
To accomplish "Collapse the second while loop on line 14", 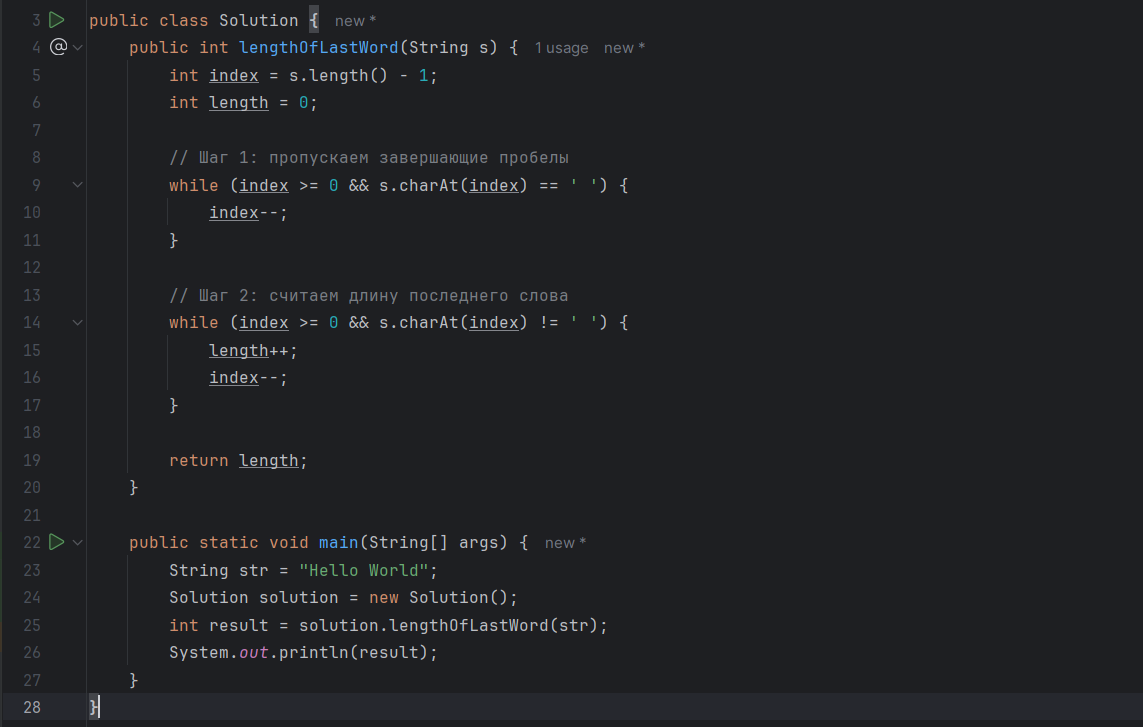I will click(77, 322).
